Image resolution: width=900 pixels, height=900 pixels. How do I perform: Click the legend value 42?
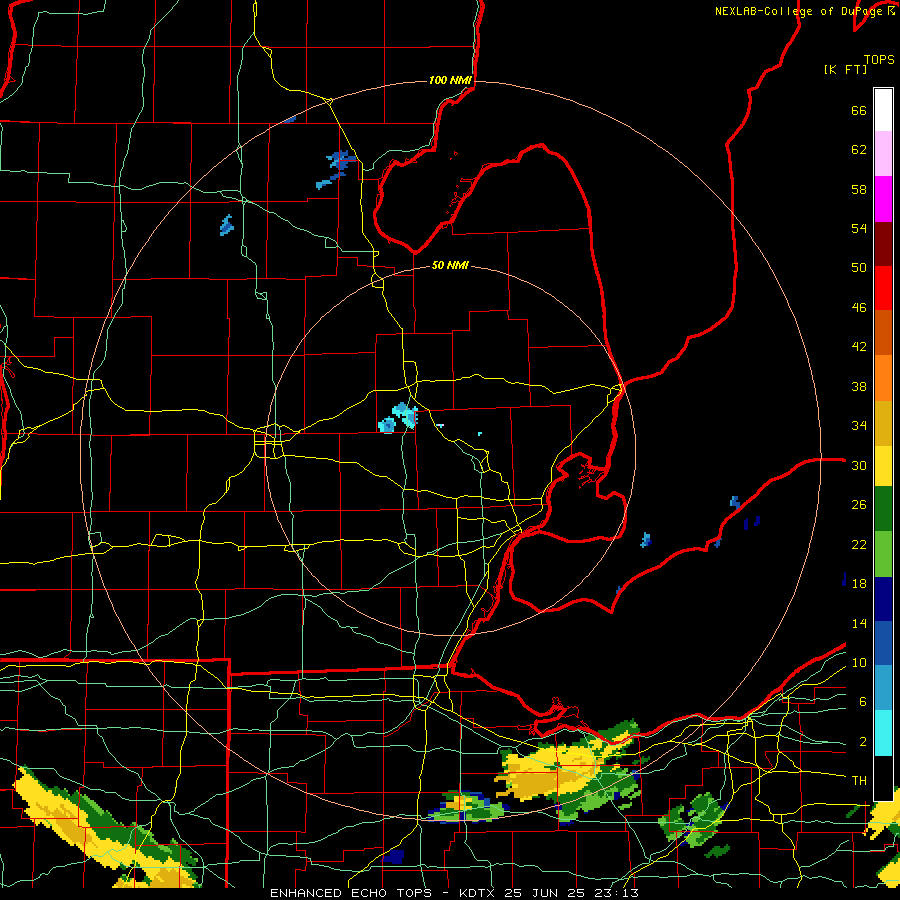click(x=859, y=347)
